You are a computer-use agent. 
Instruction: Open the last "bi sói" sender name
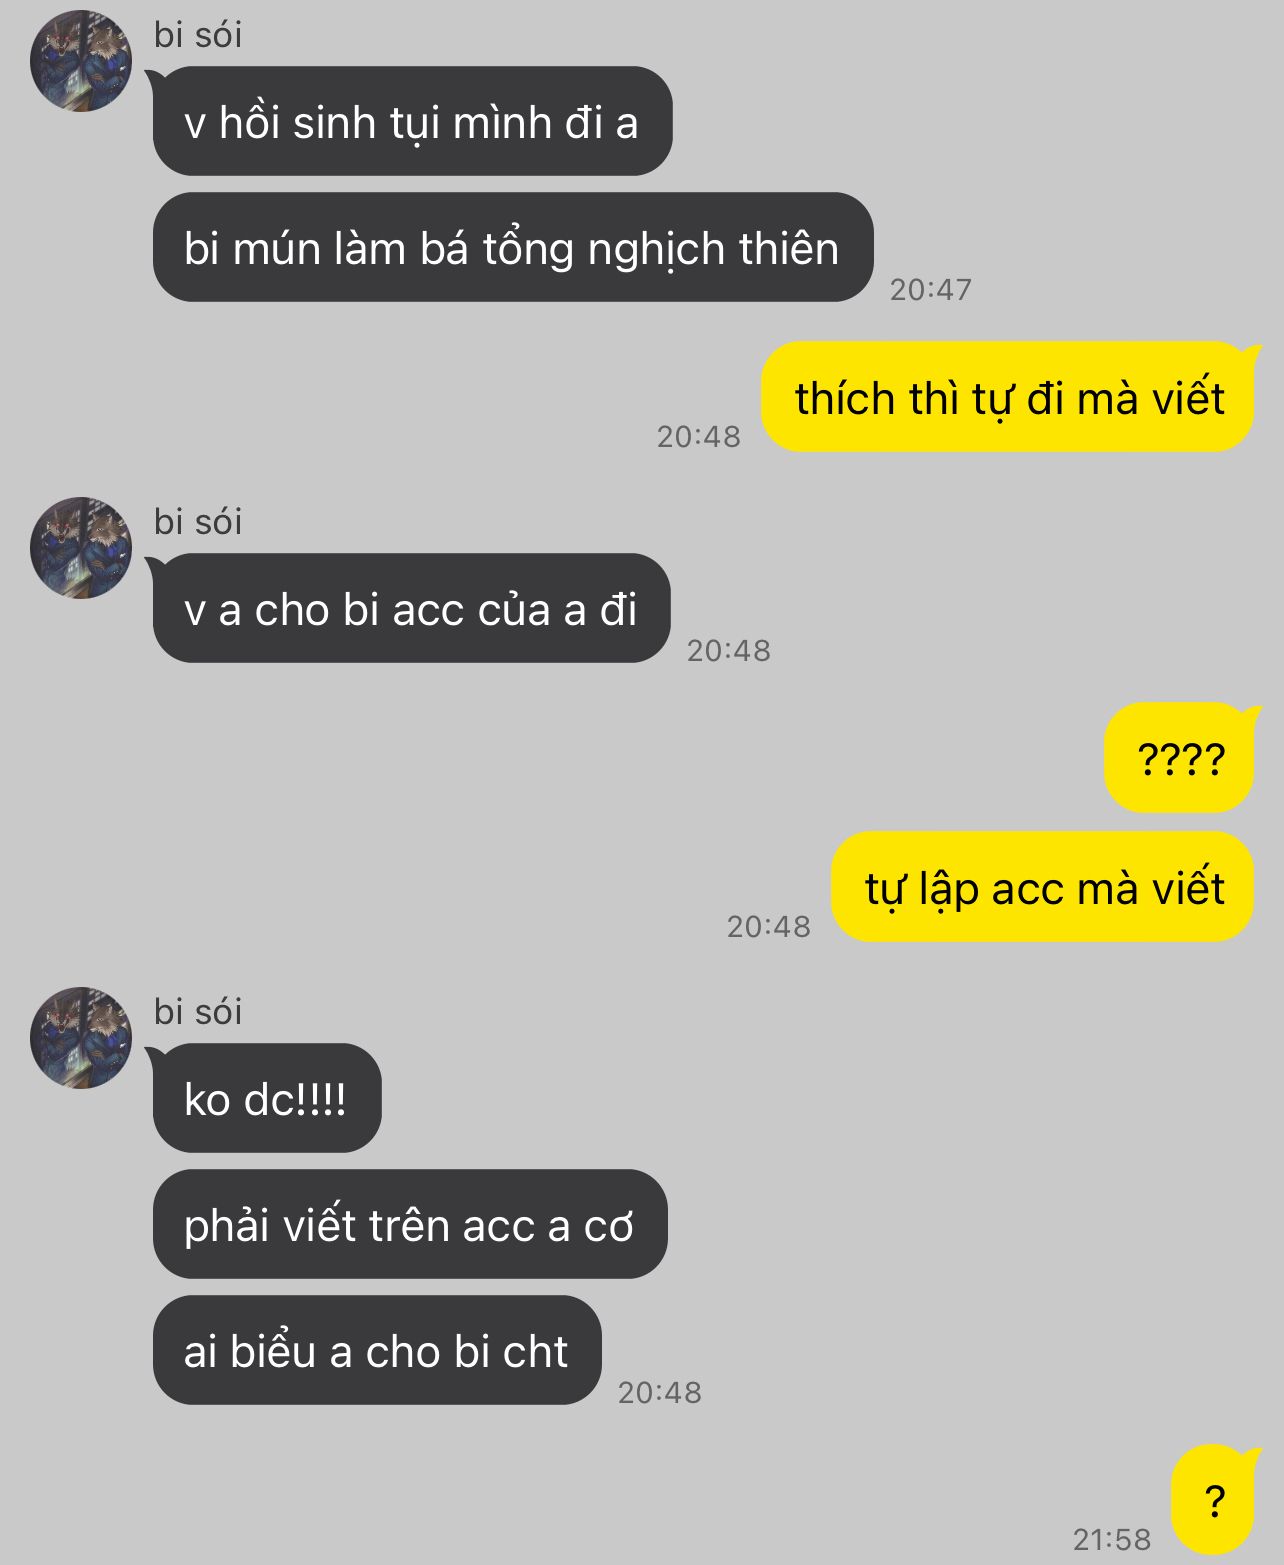pyautogui.click(x=198, y=1012)
